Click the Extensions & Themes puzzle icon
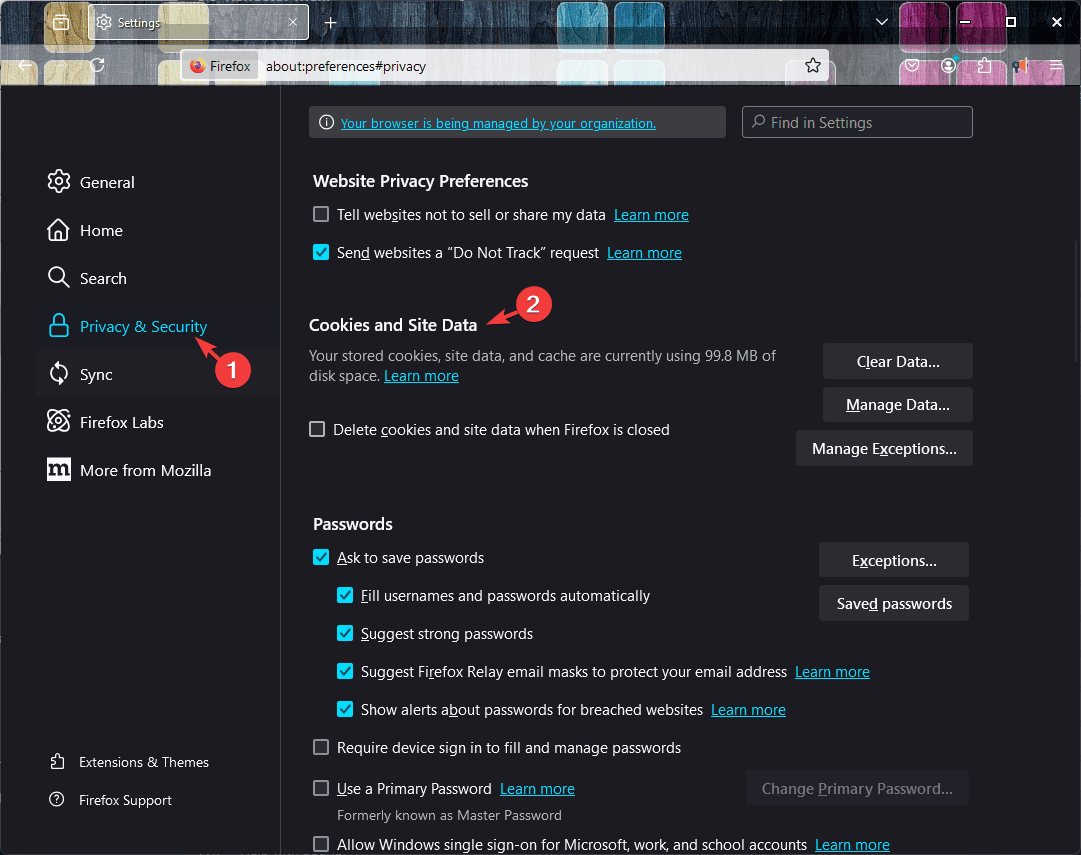Viewport: 1081px width, 855px height. click(57, 761)
